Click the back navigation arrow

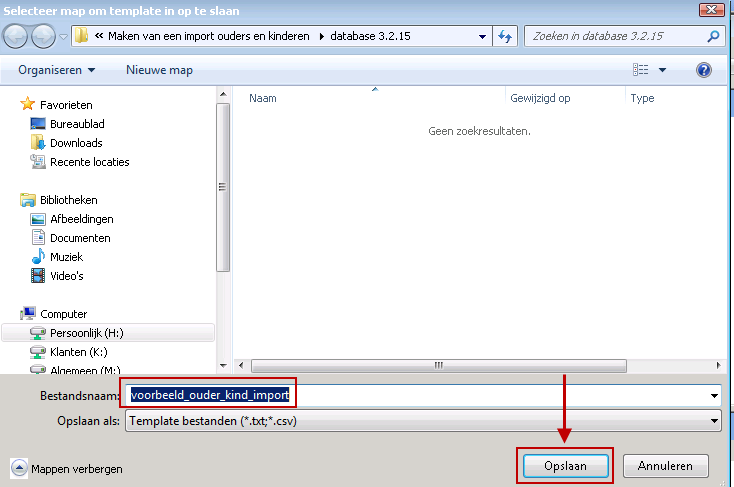tap(17, 37)
